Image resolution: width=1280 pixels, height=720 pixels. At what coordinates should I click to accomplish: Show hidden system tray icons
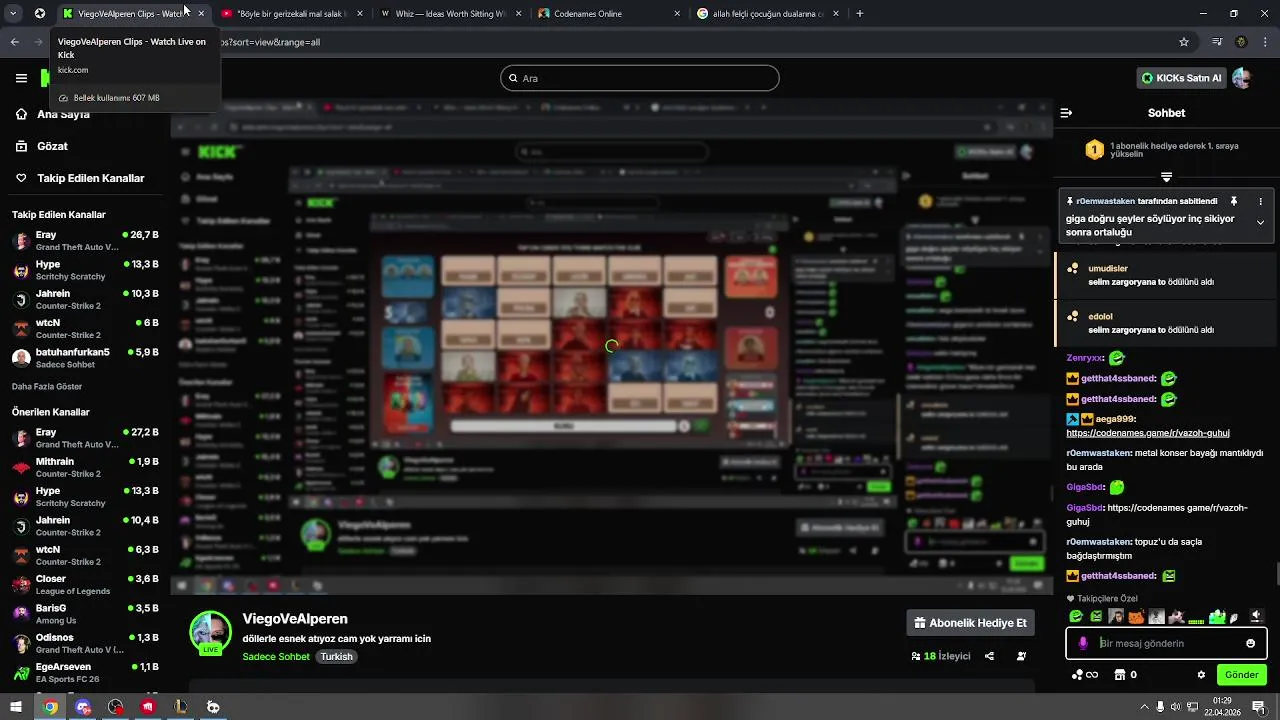tap(1144, 707)
